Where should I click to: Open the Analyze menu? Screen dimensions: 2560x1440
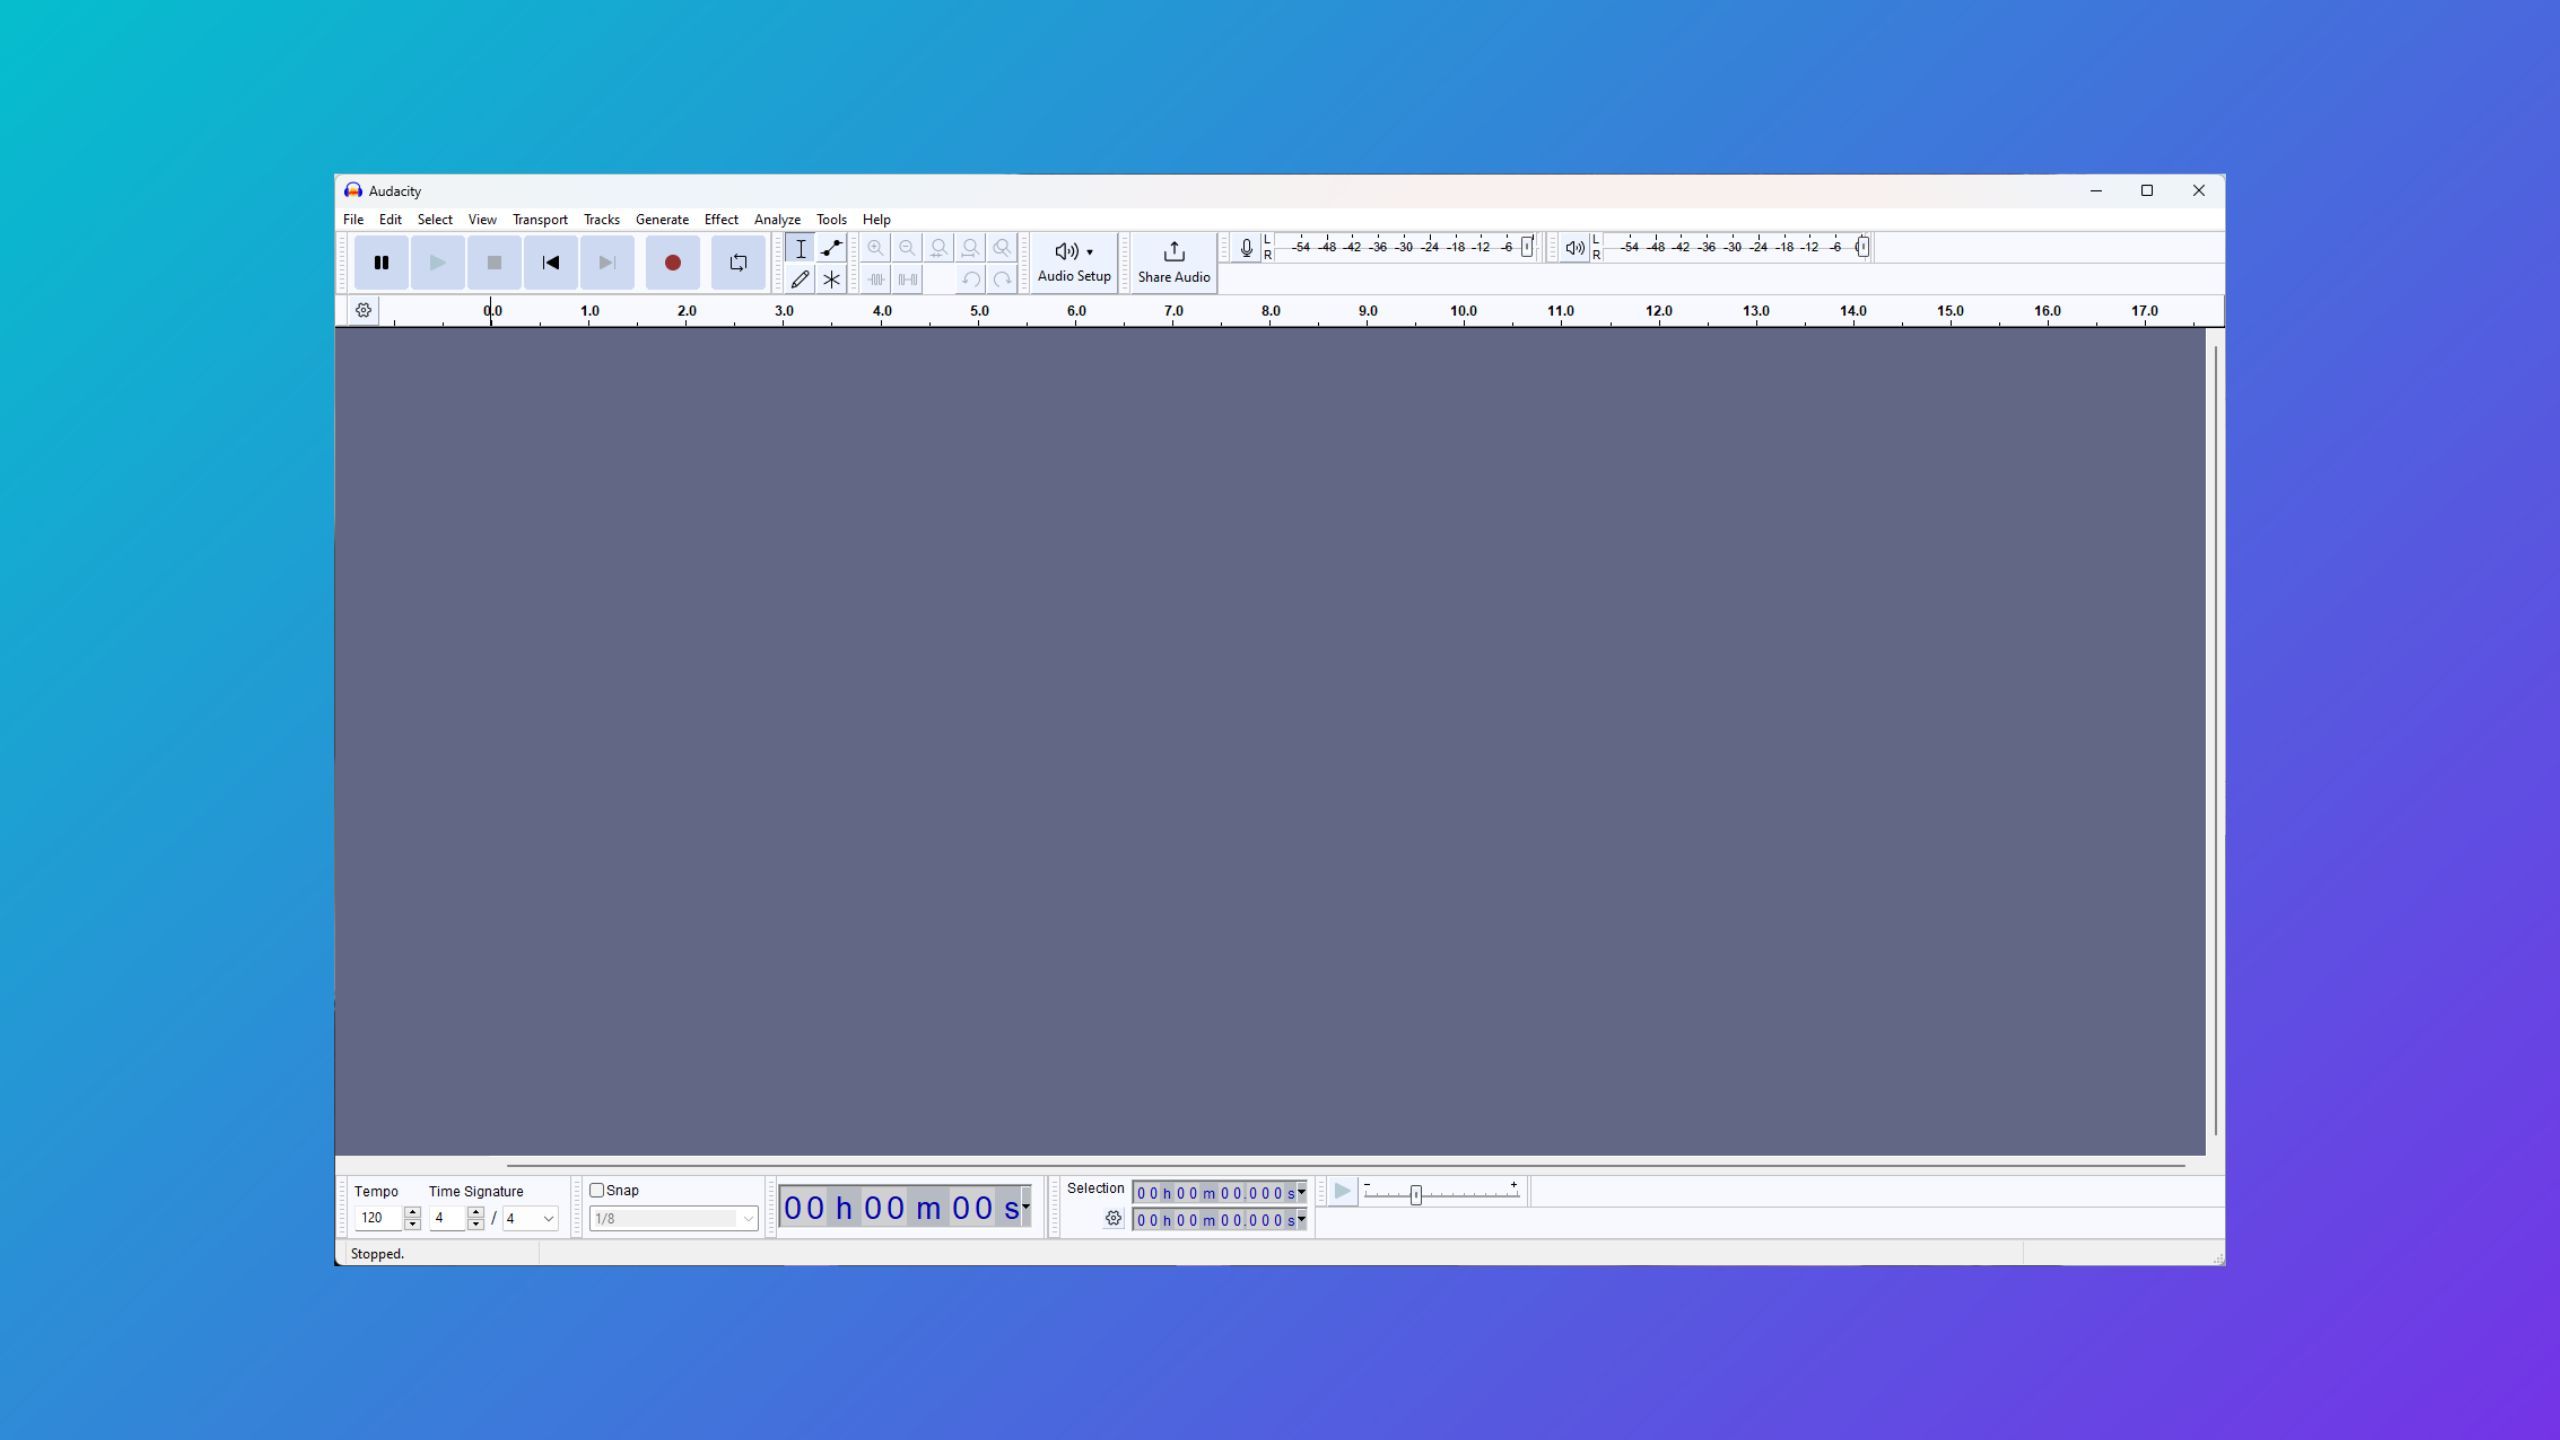pyautogui.click(x=777, y=218)
